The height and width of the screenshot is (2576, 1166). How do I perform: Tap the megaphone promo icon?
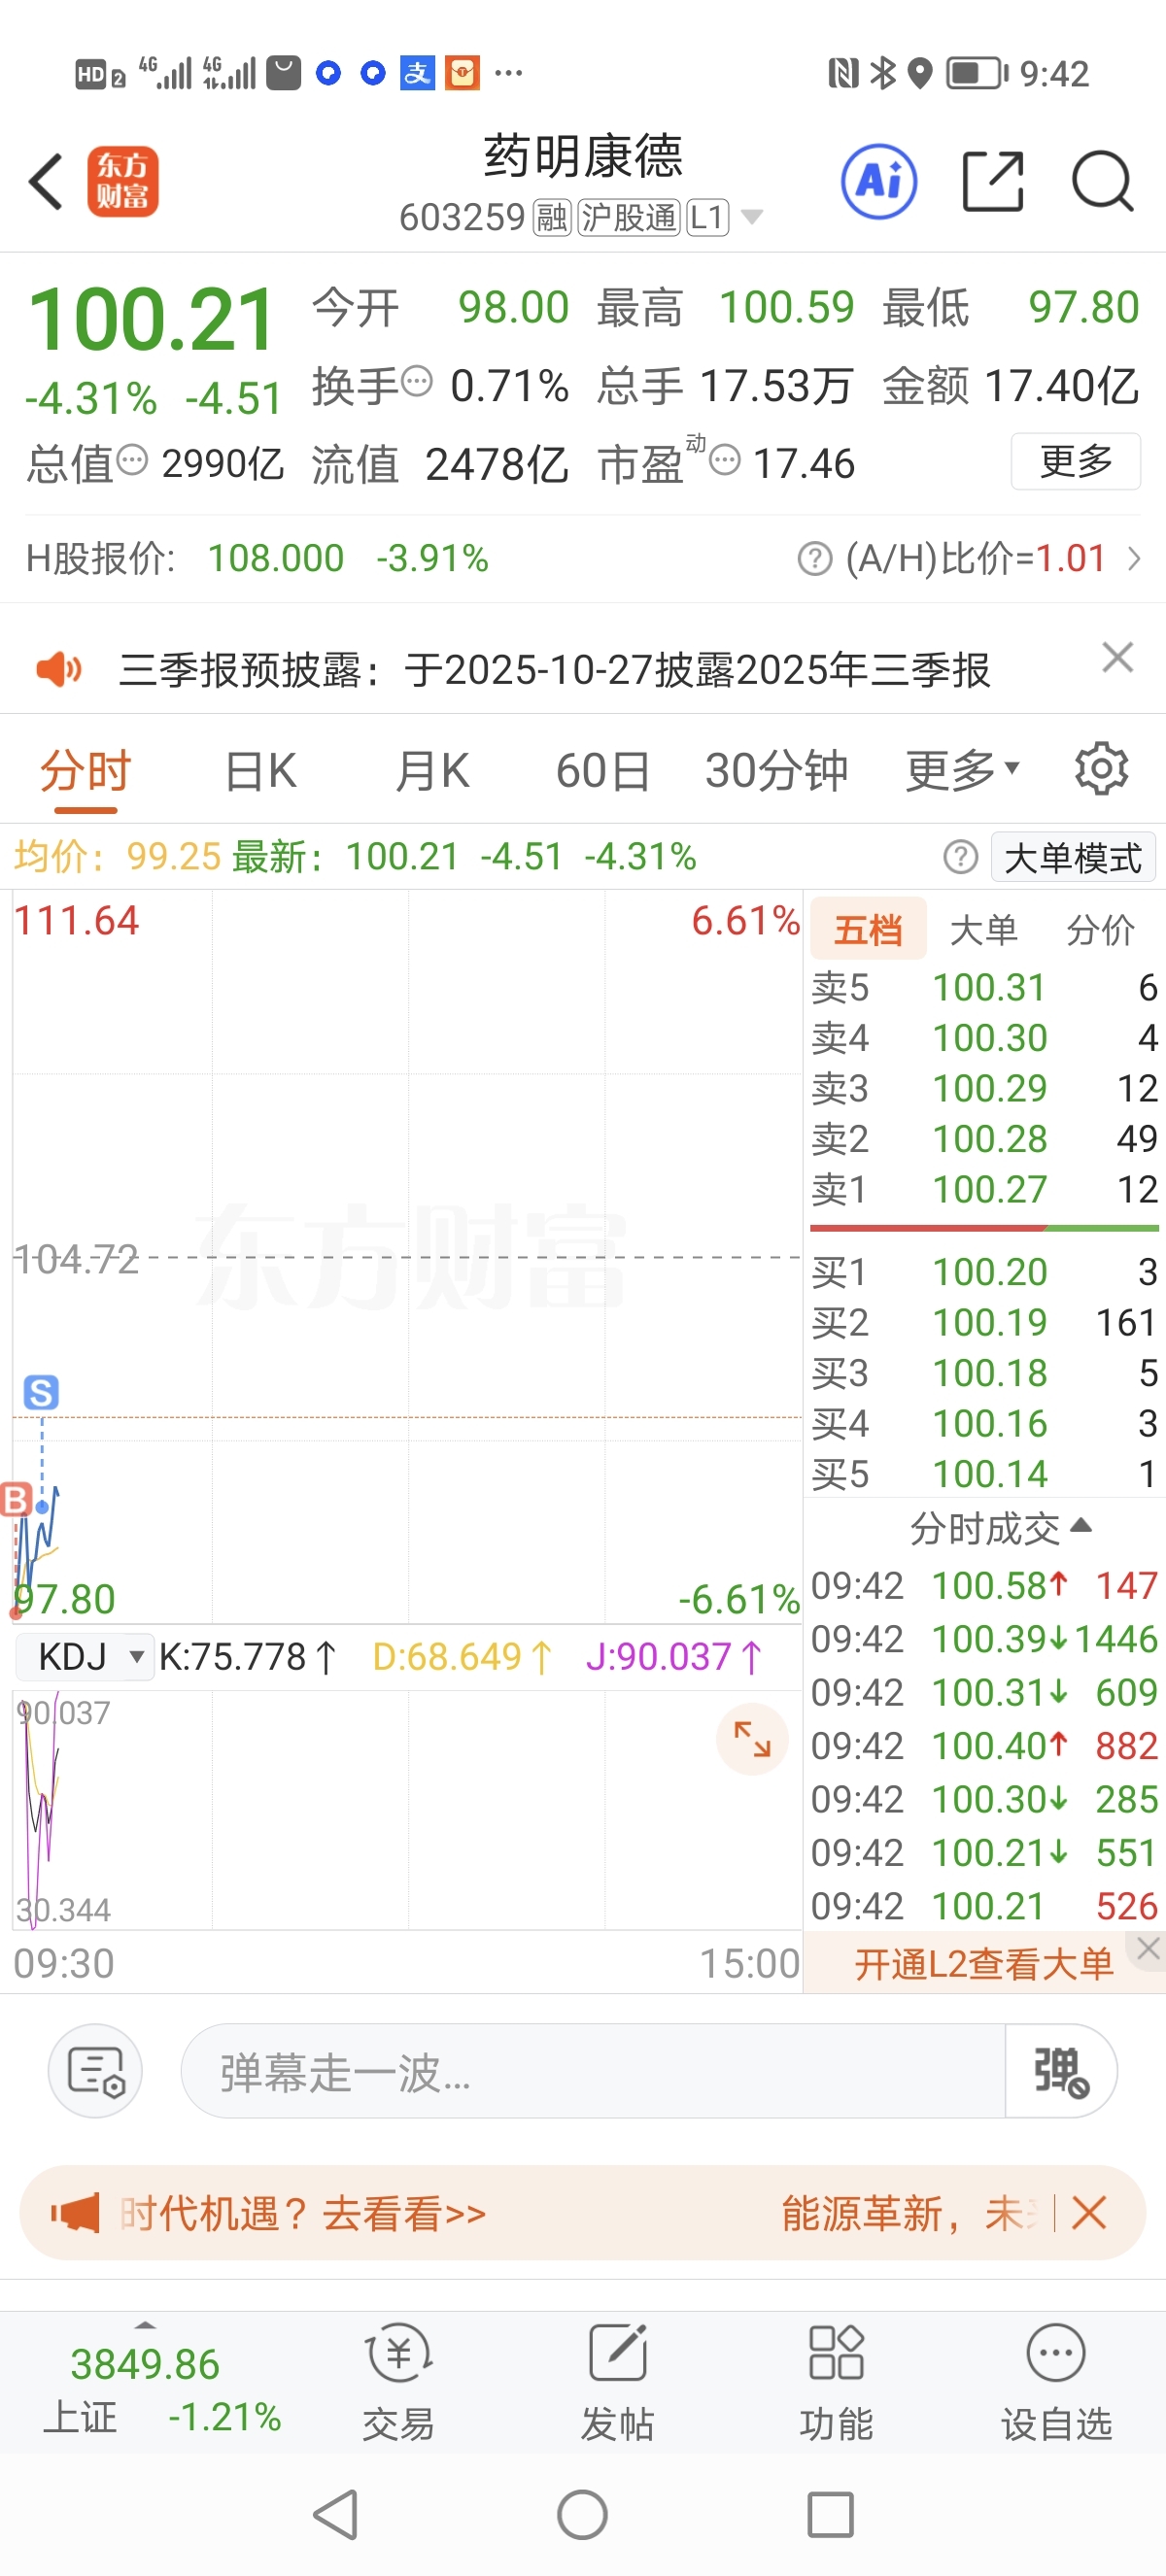tap(75, 2213)
